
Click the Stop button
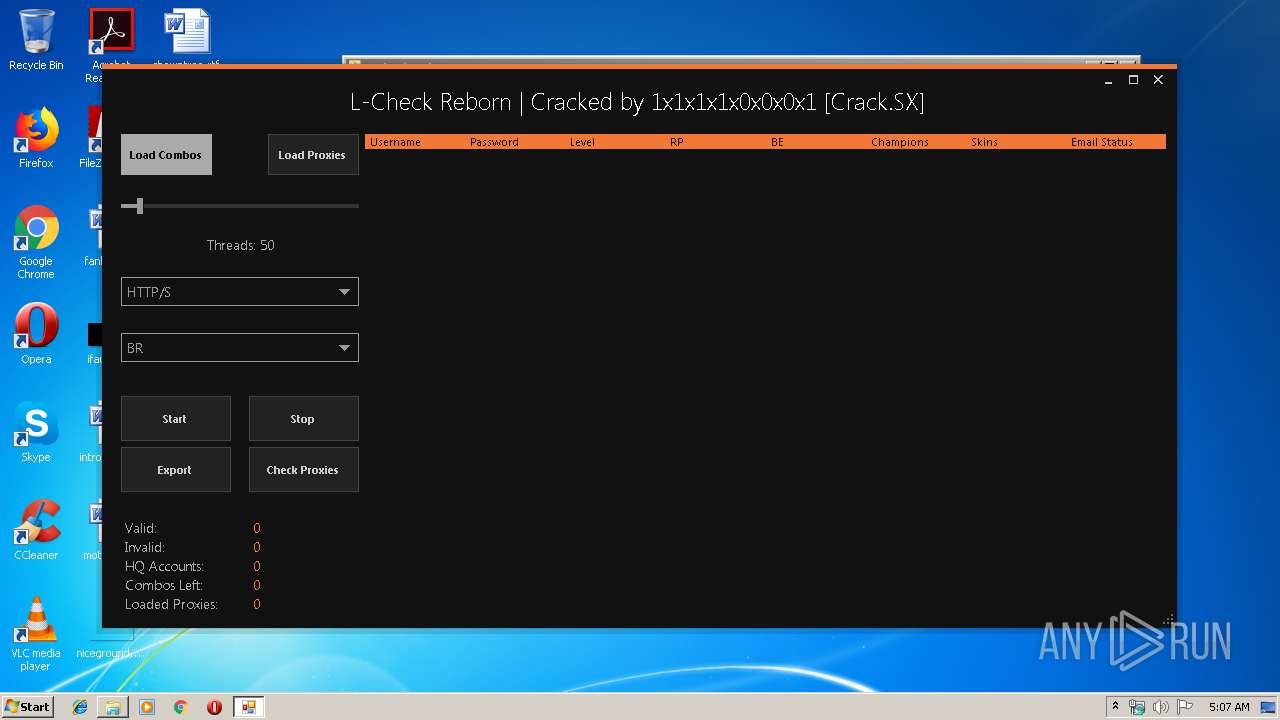303,419
